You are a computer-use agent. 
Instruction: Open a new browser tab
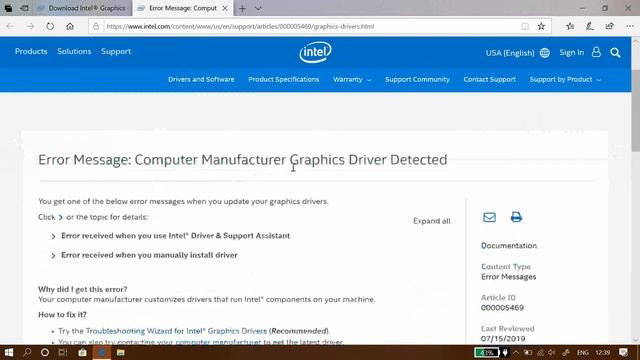(242, 8)
